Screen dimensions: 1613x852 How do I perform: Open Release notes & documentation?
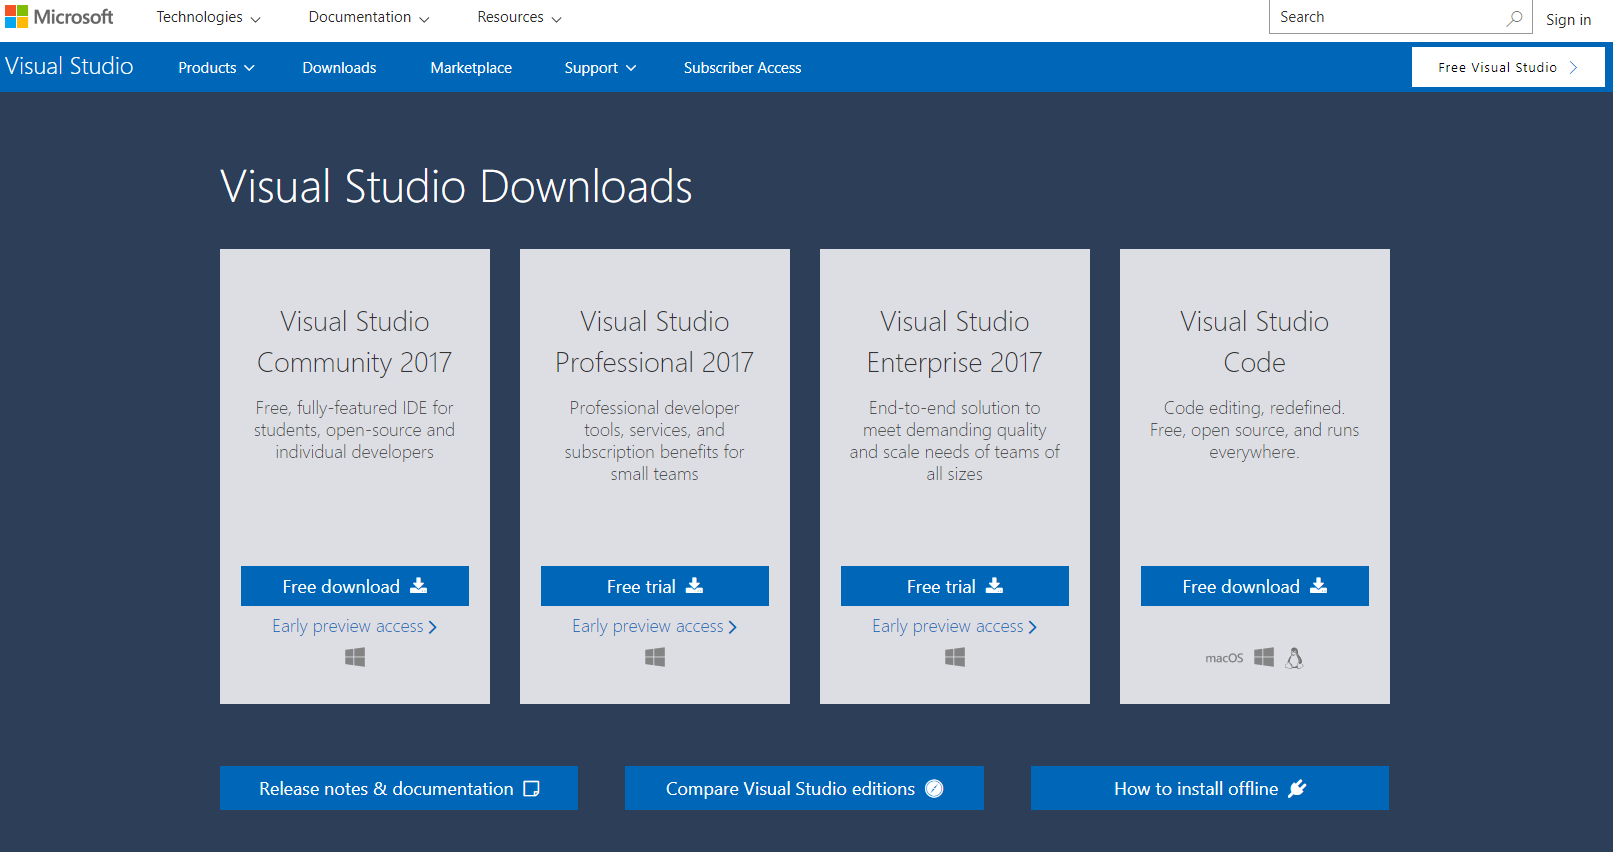(x=399, y=788)
